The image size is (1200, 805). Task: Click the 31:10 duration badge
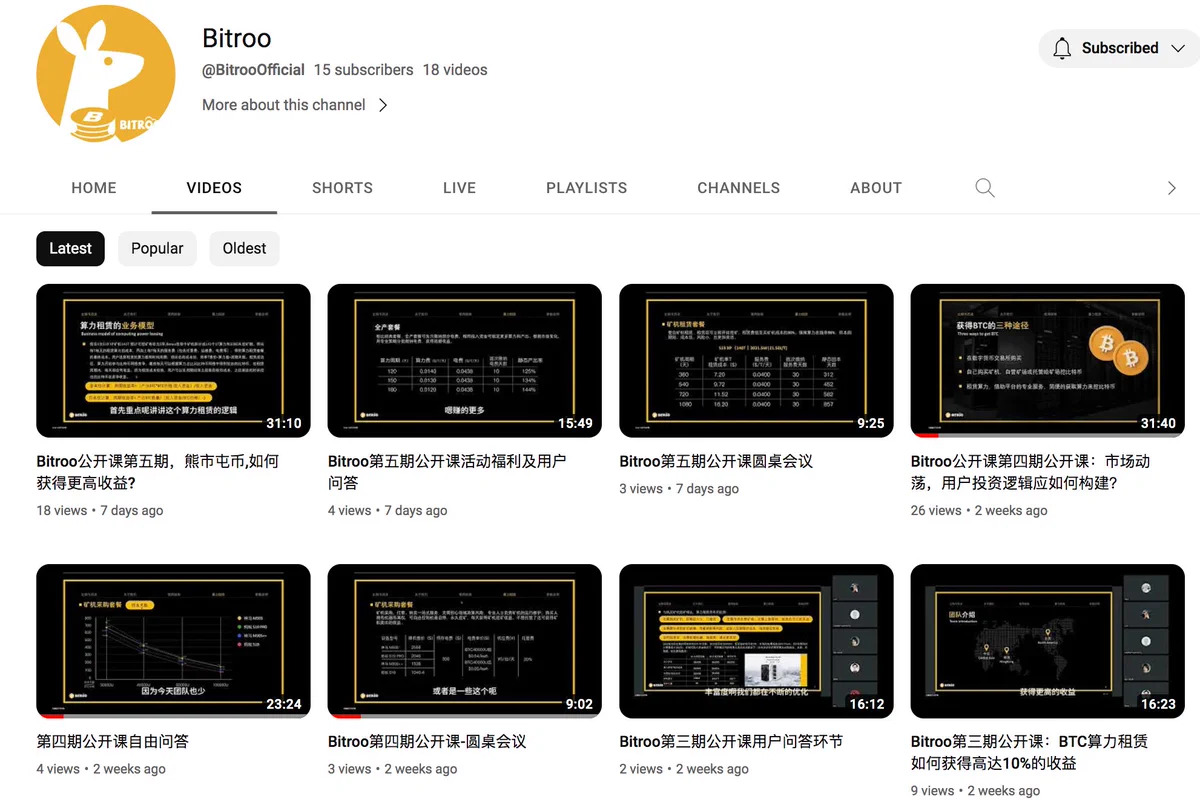point(284,424)
